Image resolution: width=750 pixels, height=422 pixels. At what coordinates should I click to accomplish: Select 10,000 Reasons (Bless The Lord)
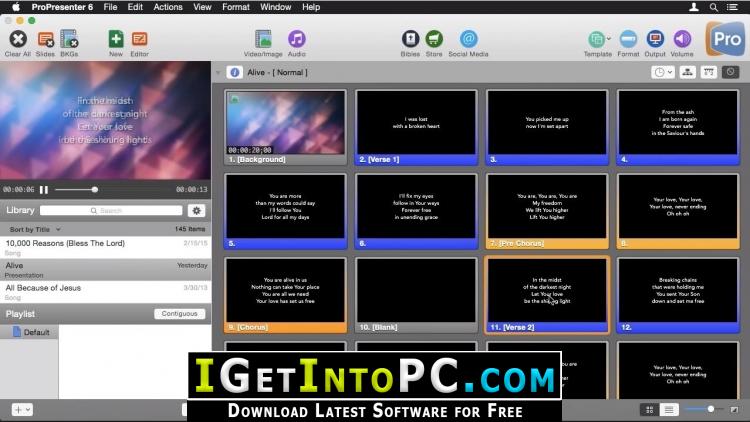click(x=105, y=247)
